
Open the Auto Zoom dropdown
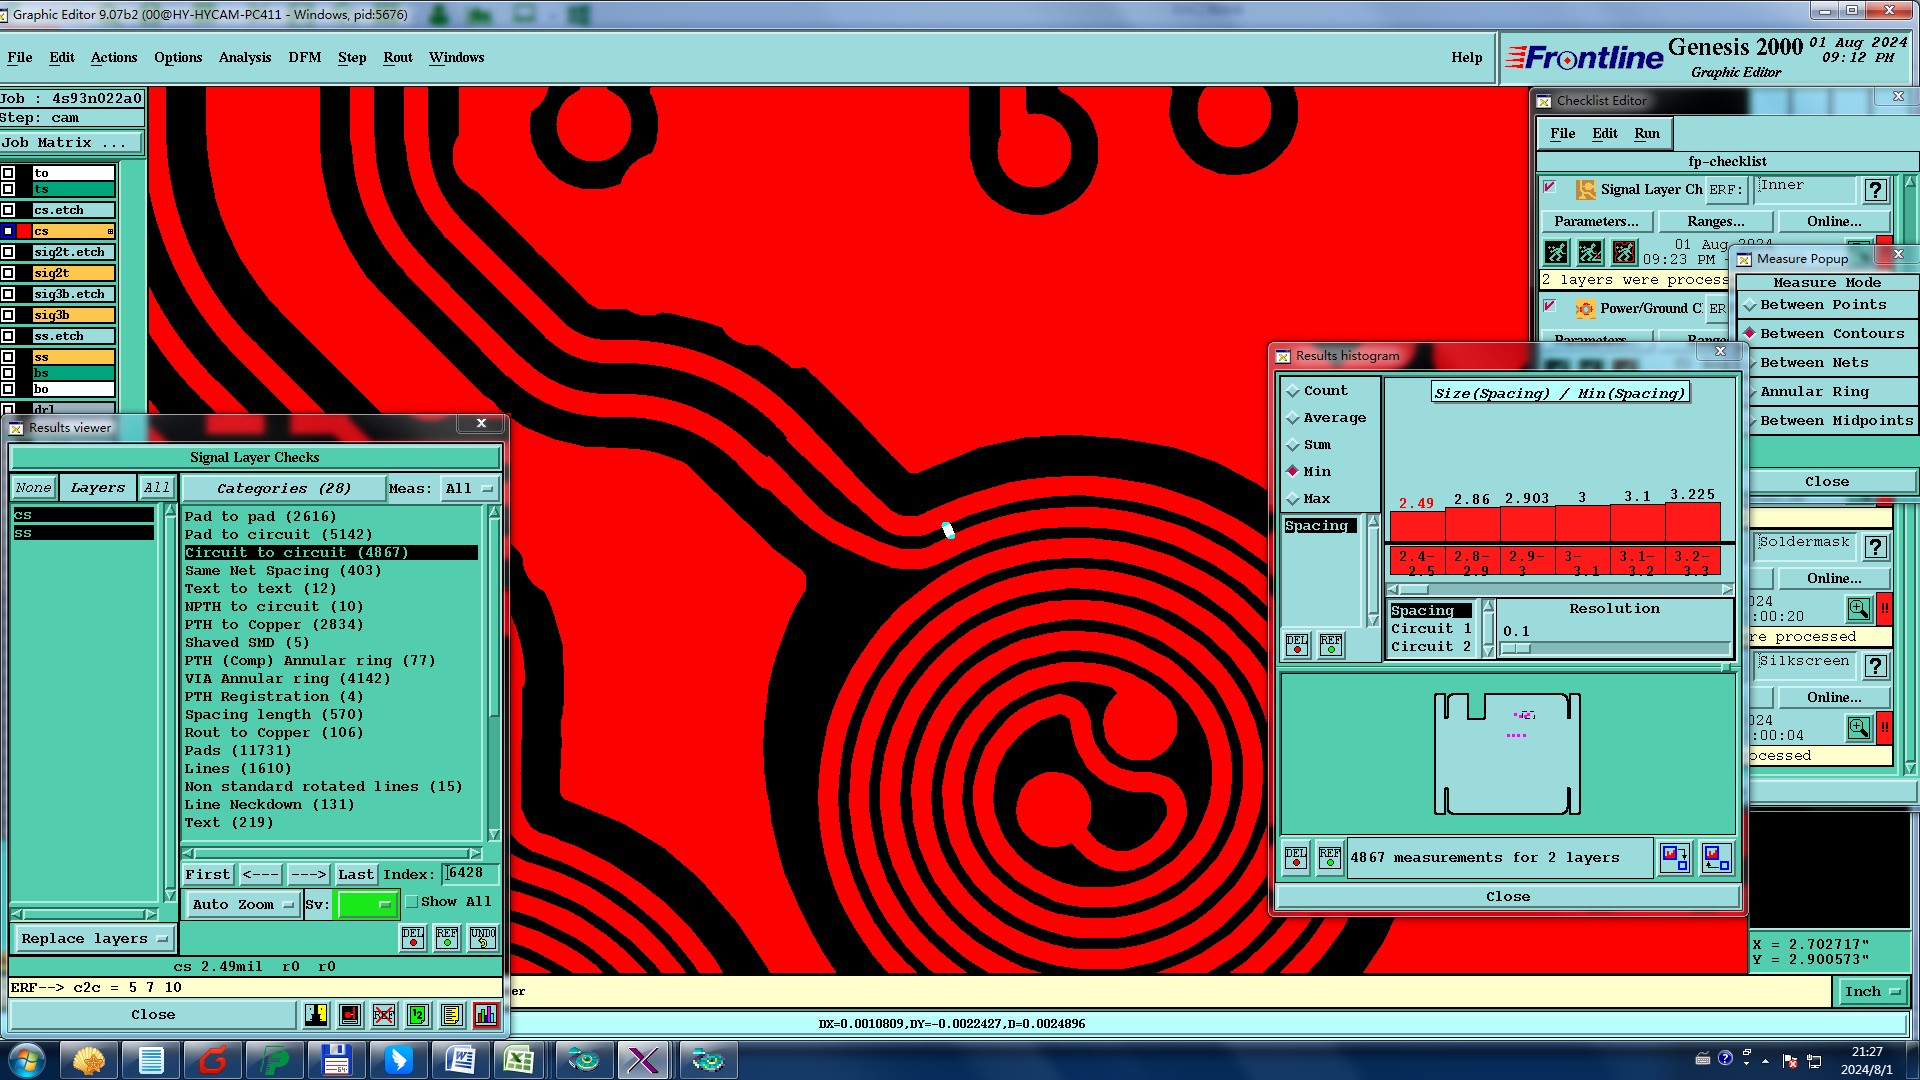point(244,905)
